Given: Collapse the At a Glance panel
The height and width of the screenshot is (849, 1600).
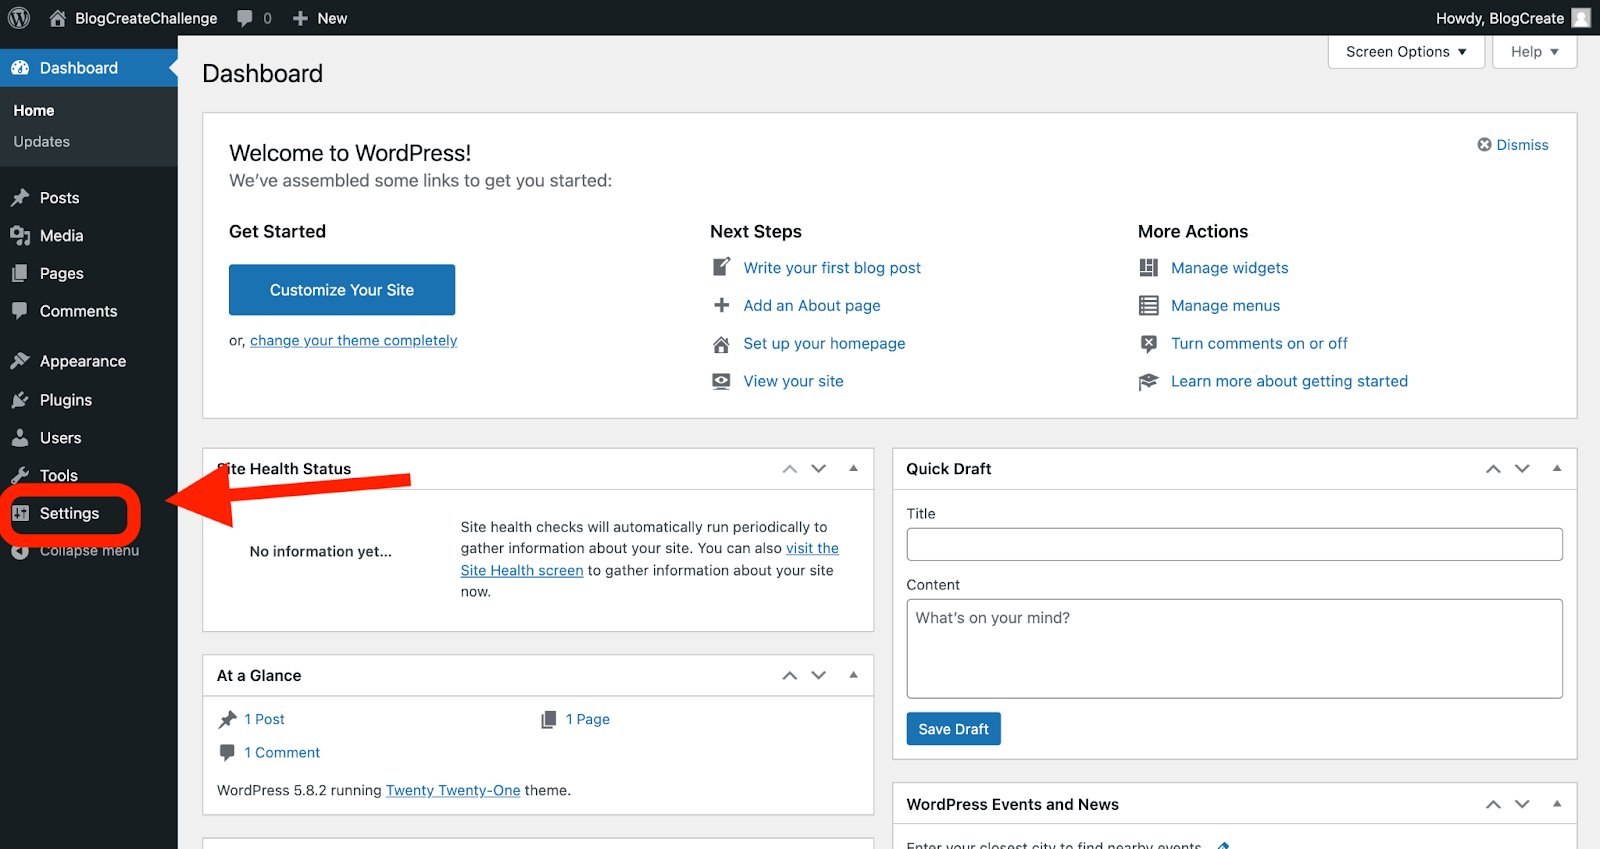Looking at the screenshot, I should [853, 675].
